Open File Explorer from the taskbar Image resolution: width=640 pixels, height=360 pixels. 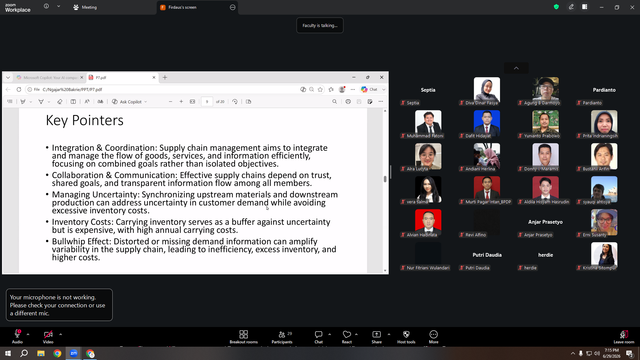[x=41, y=353]
